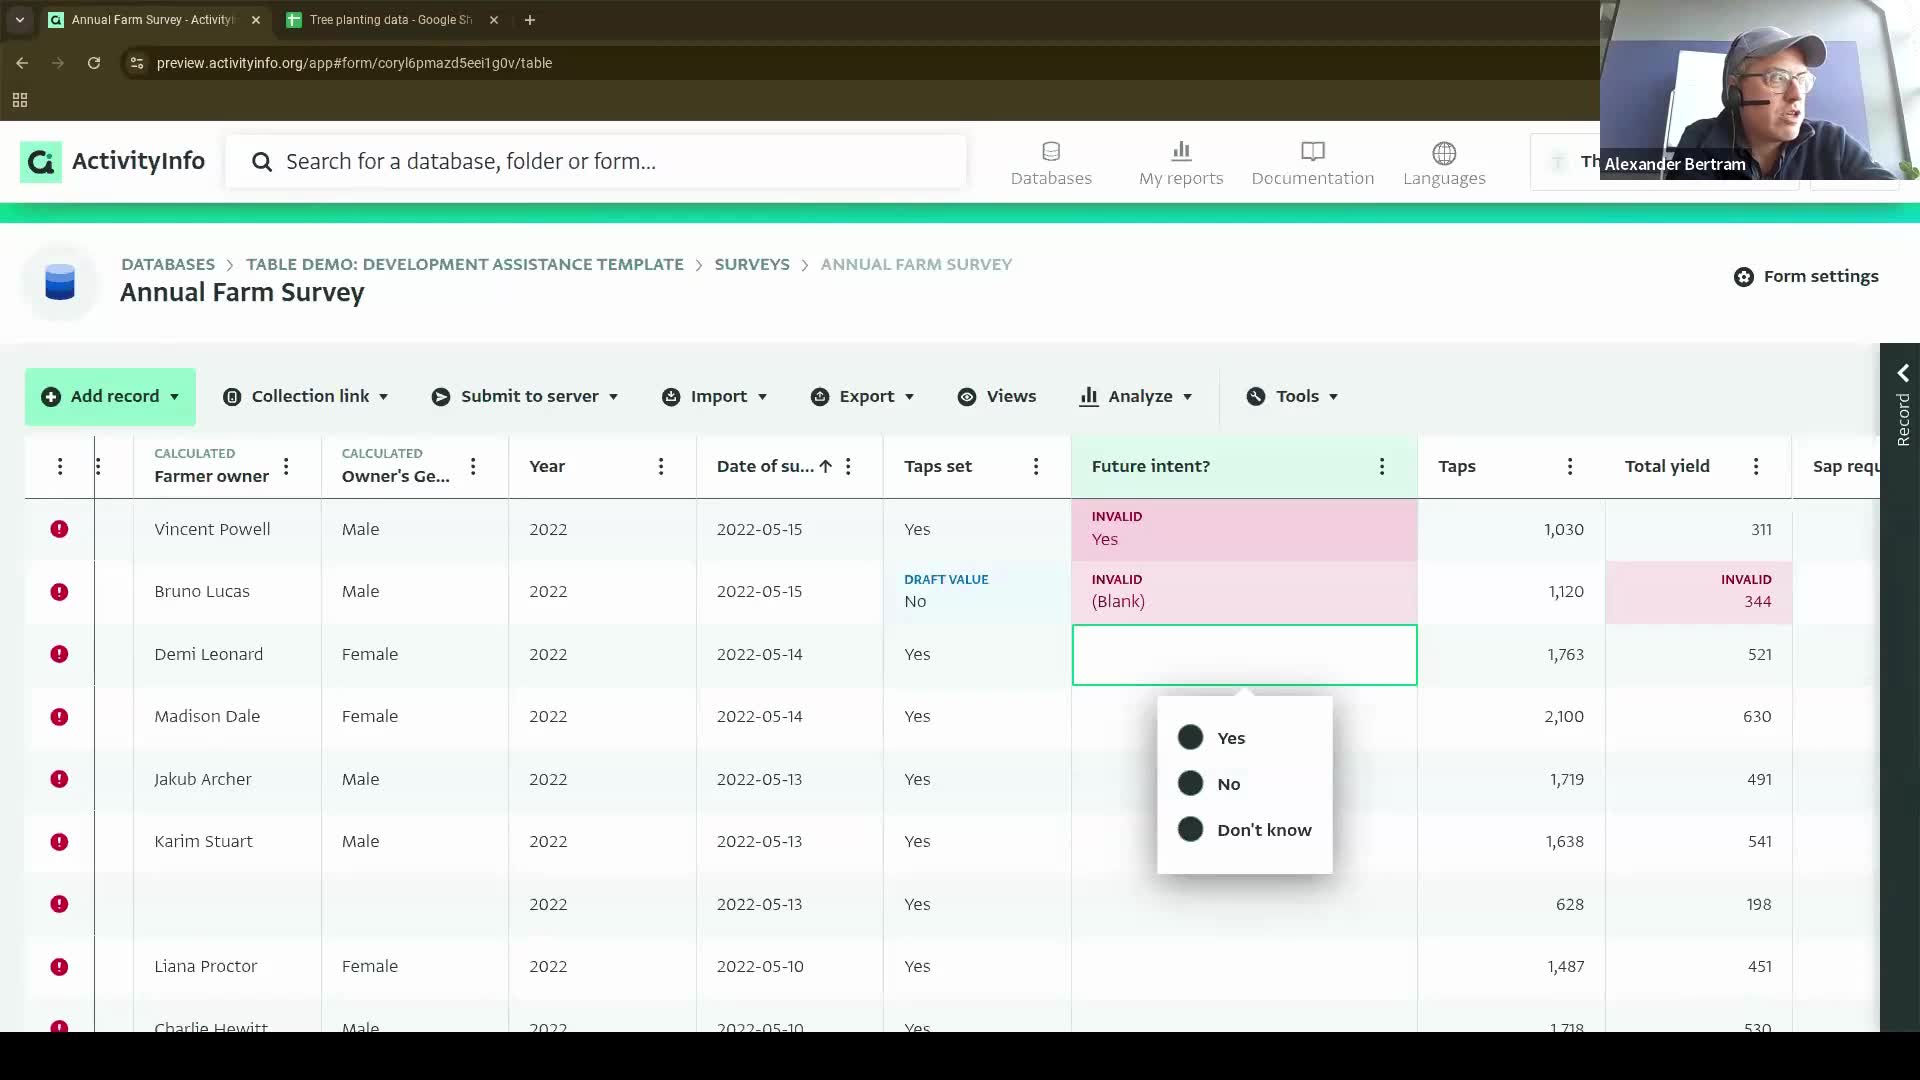This screenshot has height=1080, width=1920.
Task: Open Farmer owner column options menu
Action: tap(286, 466)
